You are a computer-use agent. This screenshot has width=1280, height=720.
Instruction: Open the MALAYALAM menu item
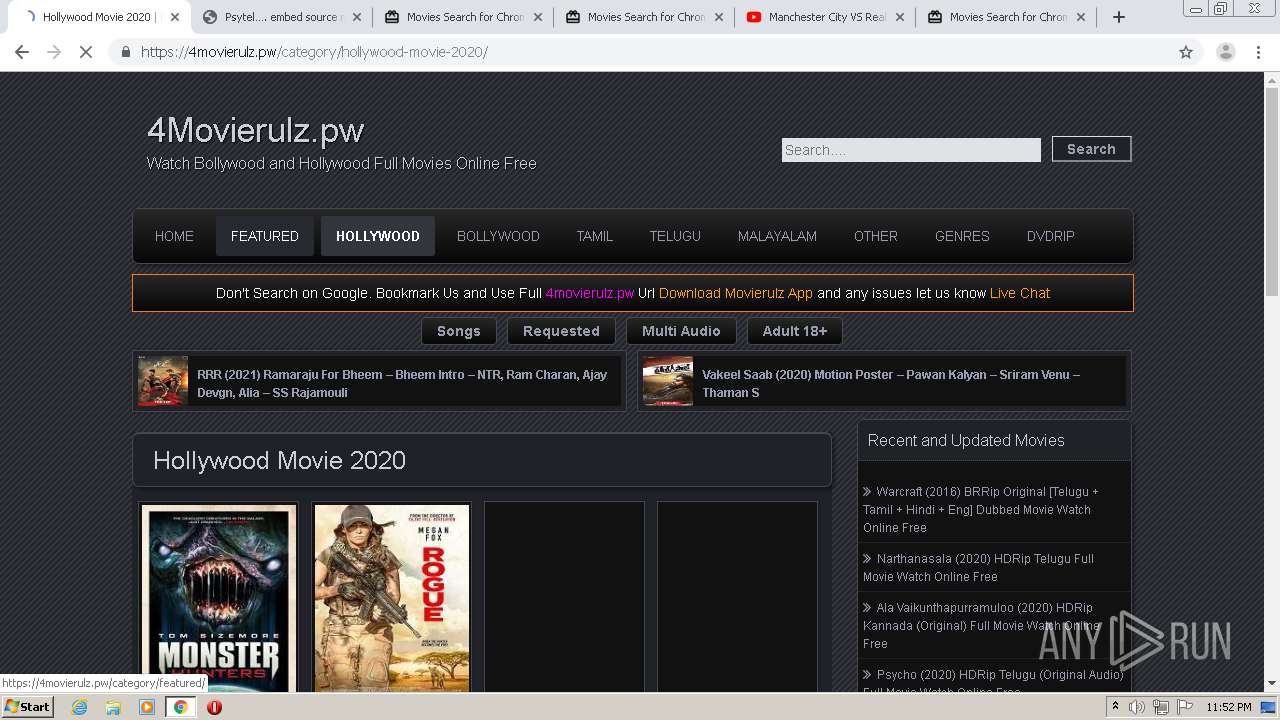777,236
